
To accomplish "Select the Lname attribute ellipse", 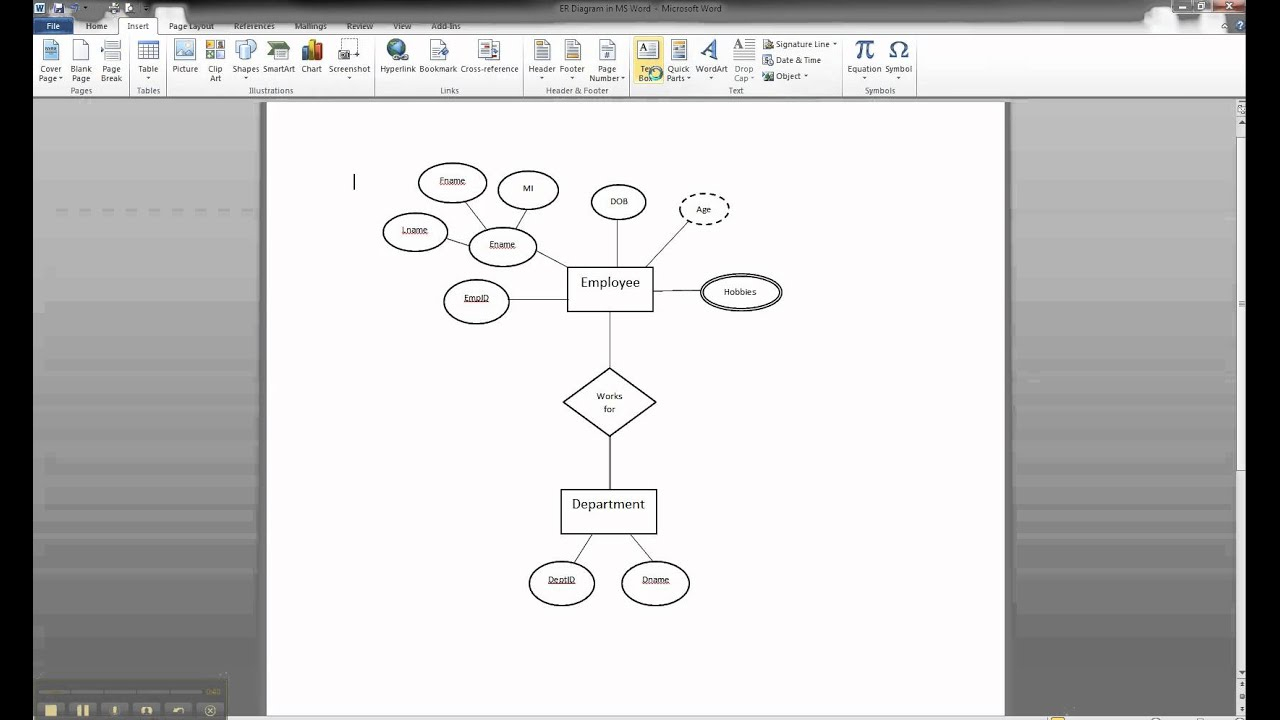I will (x=415, y=231).
